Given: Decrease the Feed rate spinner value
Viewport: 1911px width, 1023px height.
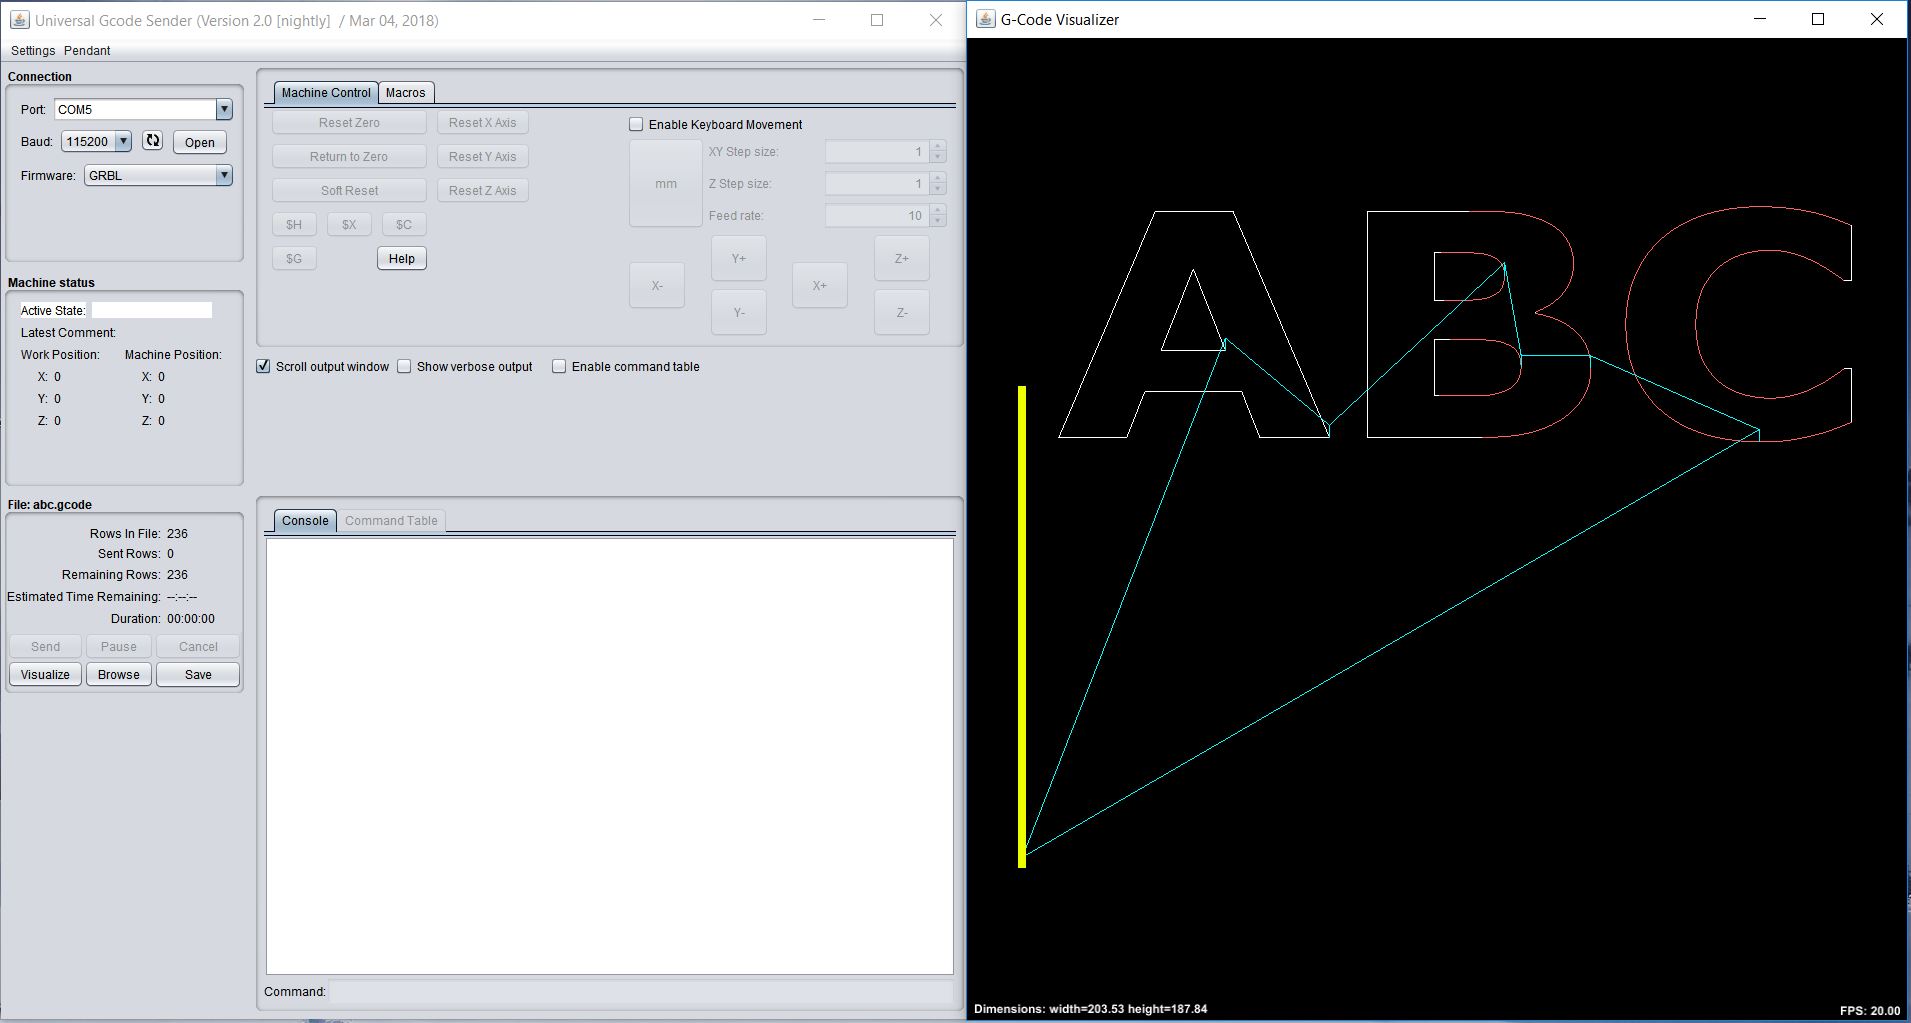Looking at the screenshot, I should (x=937, y=221).
